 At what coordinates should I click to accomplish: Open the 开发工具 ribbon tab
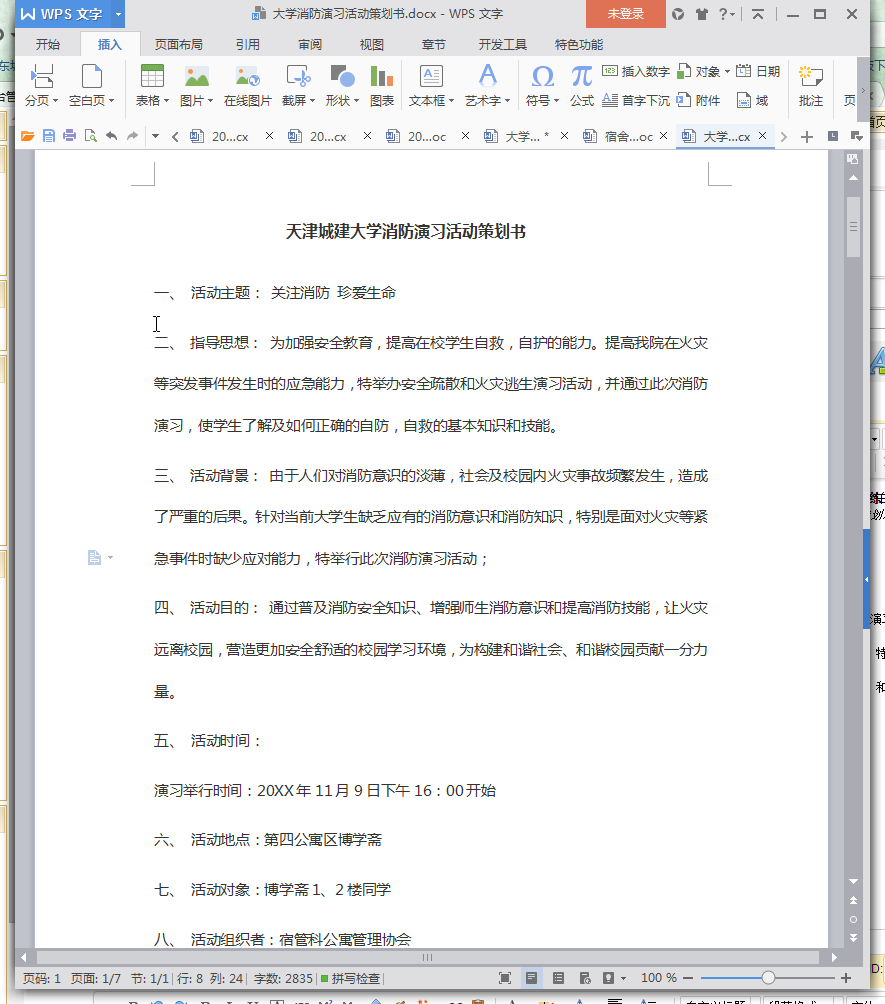click(x=503, y=44)
